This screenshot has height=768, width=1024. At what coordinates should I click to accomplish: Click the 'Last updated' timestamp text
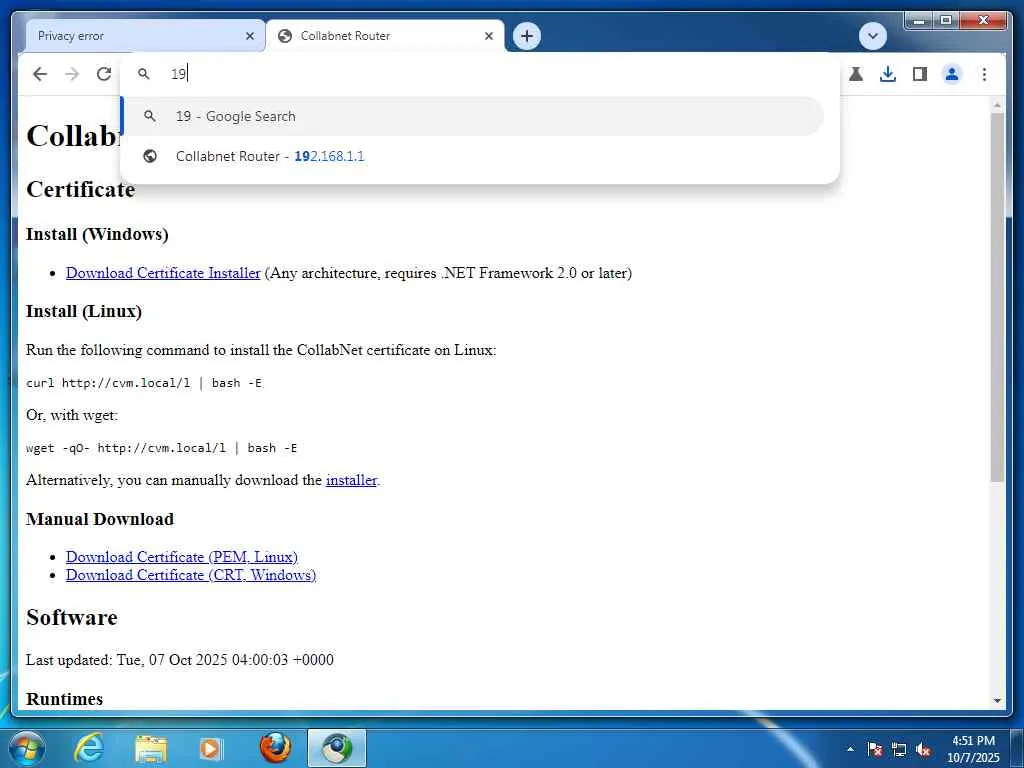tap(180, 660)
